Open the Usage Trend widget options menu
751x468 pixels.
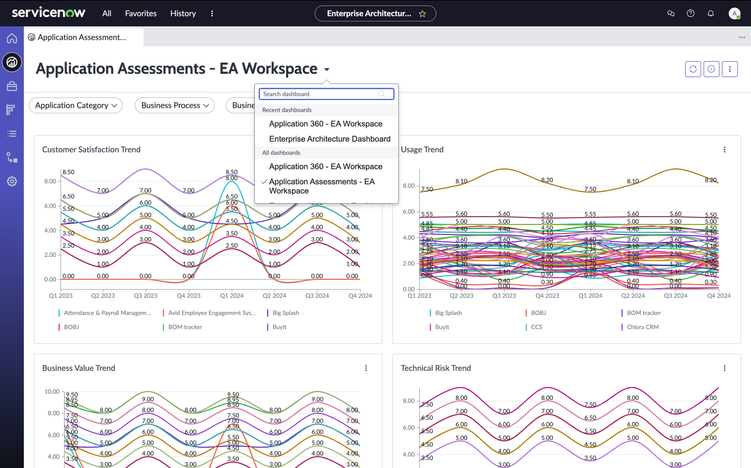pos(724,149)
